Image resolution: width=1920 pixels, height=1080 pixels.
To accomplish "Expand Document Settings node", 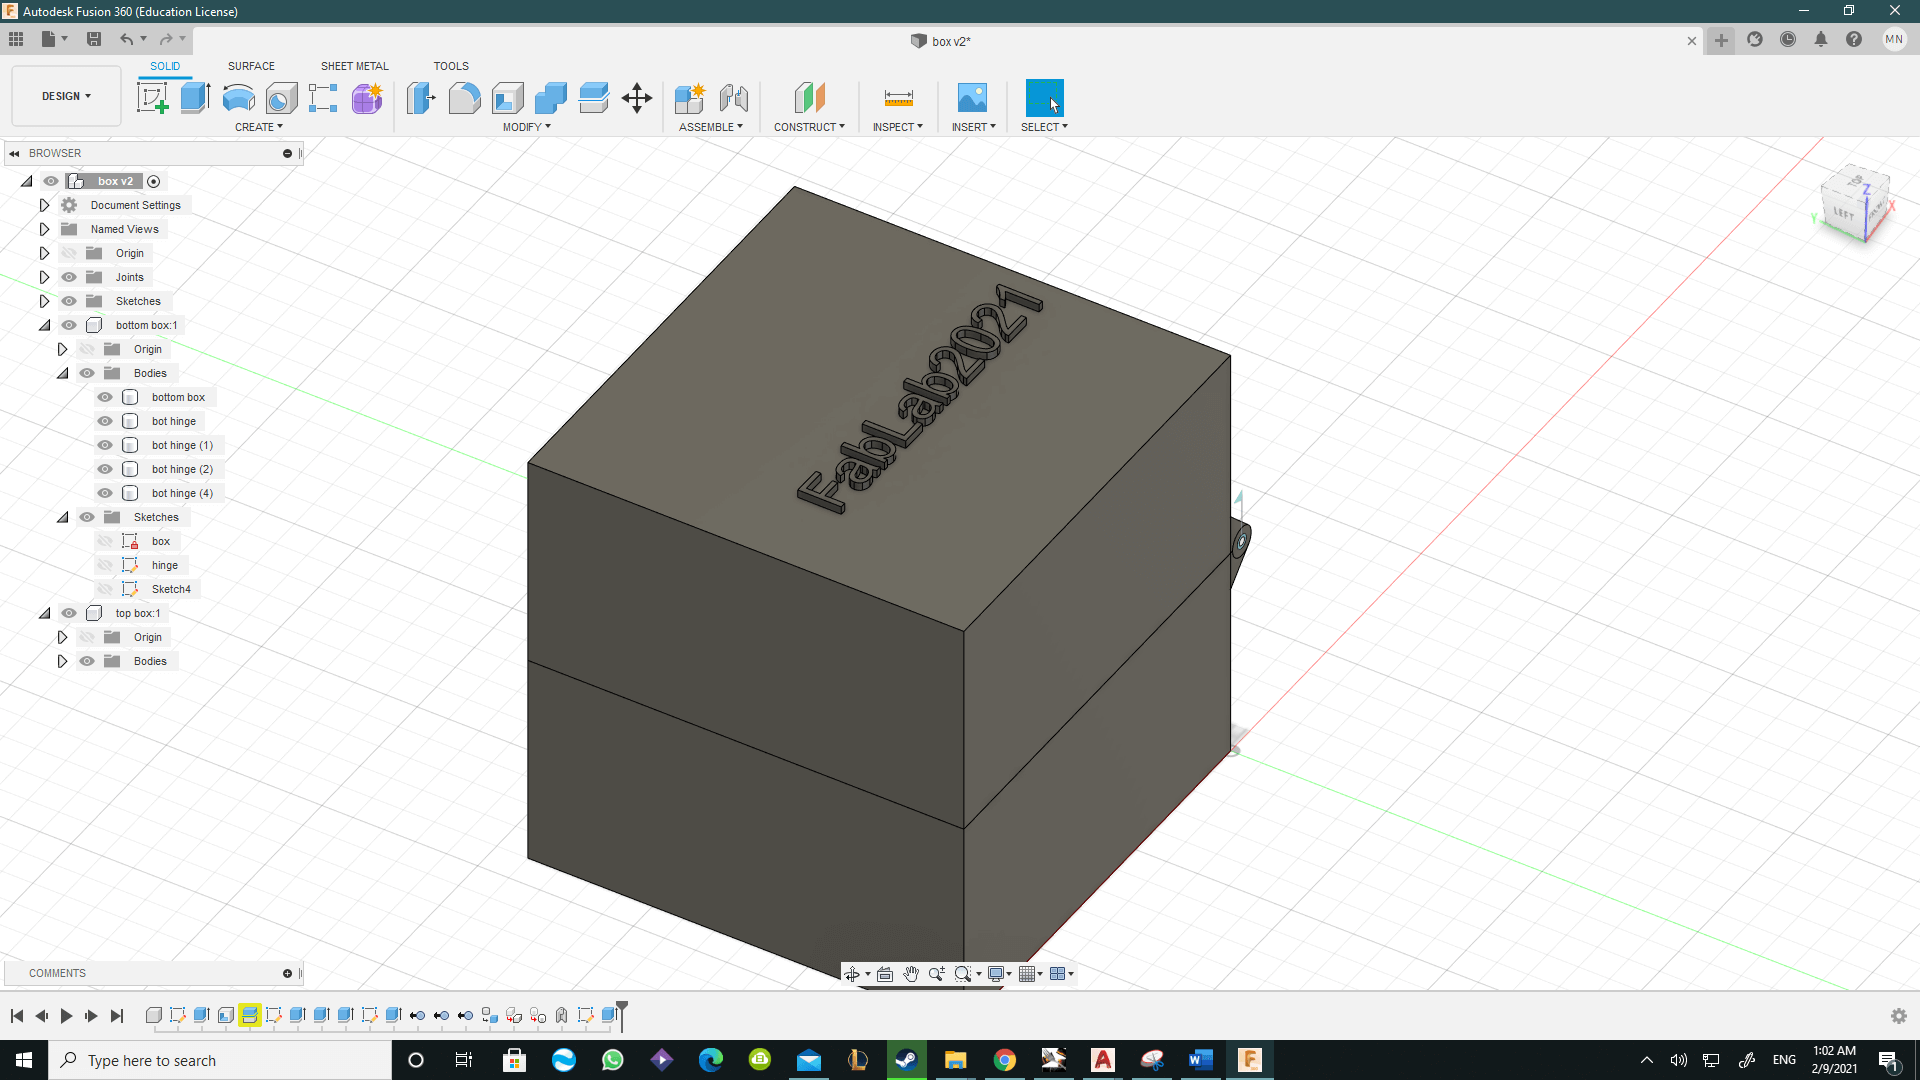I will 44,205.
